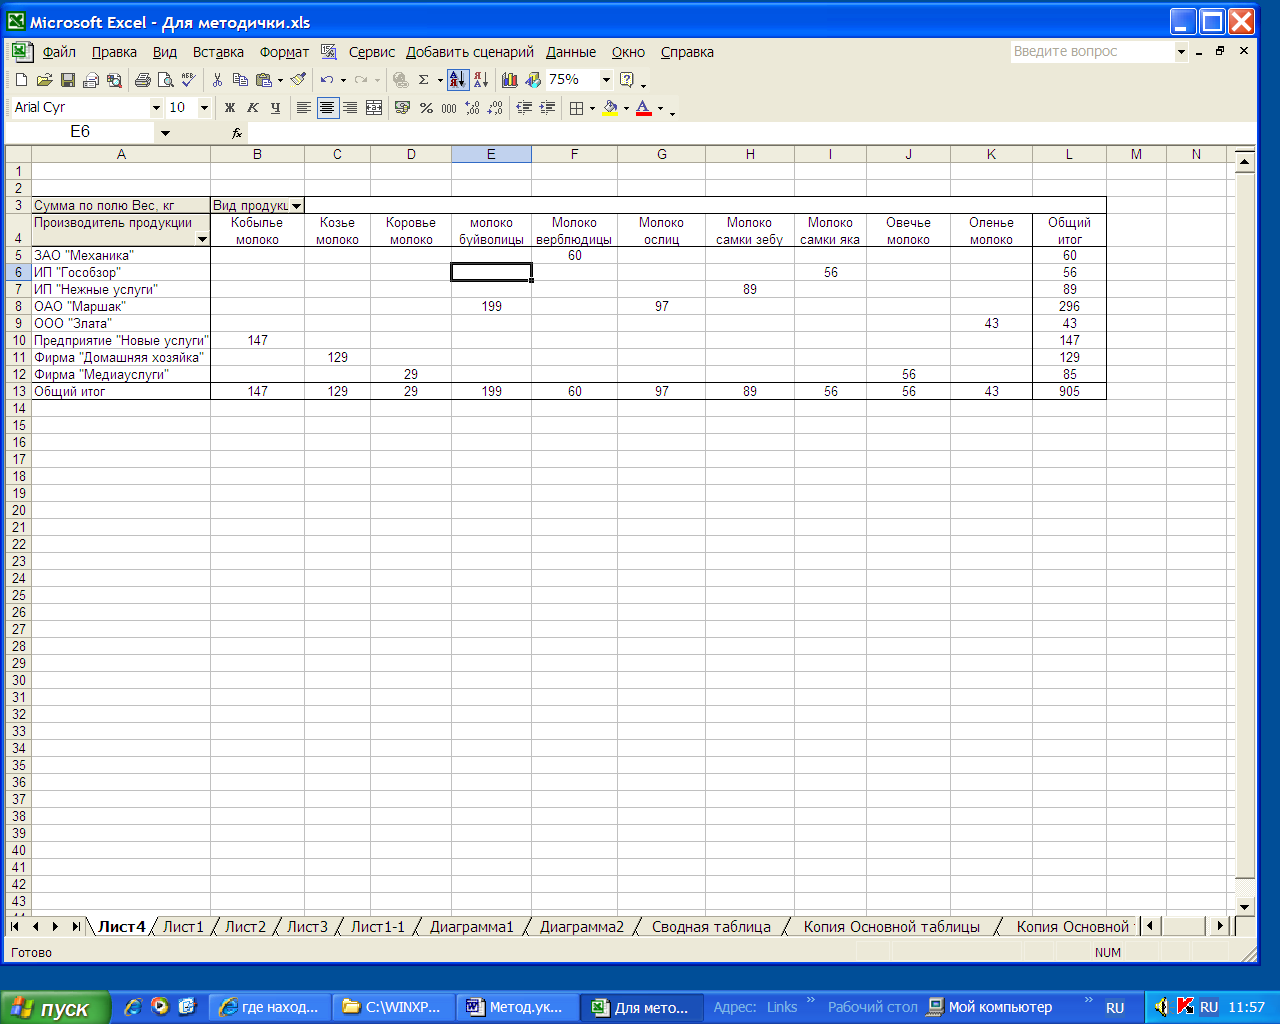Center-align the cell text
This screenshot has height=1024, width=1280.
coord(327,108)
